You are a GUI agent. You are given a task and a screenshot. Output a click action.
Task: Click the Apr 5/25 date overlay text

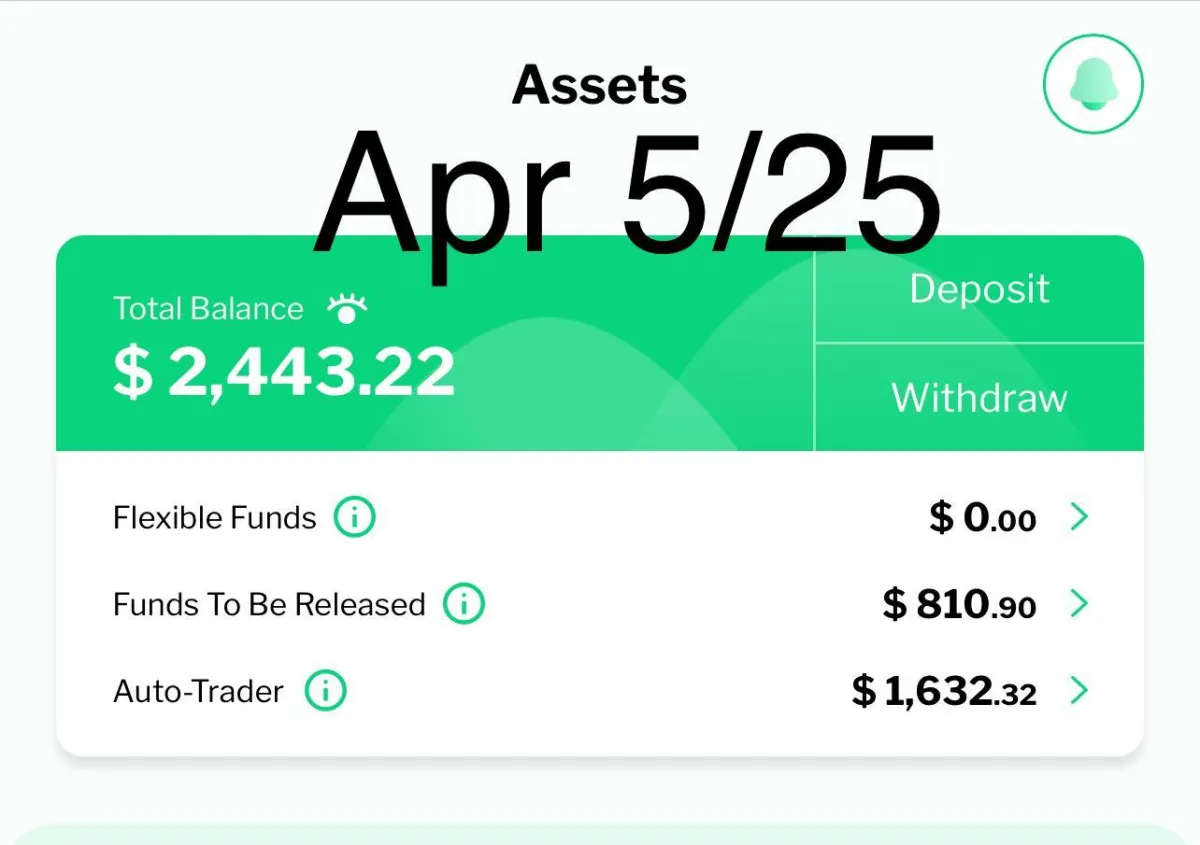click(628, 195)
